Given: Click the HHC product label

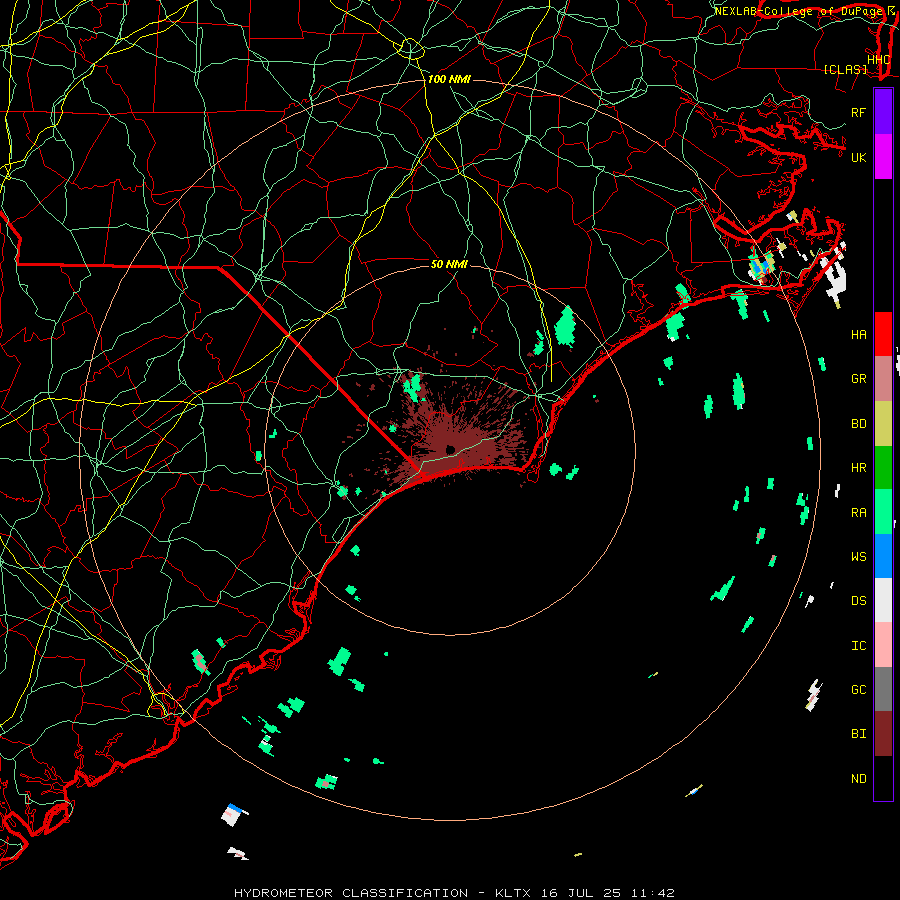Looking at the screenshot, I should point(878,59).
